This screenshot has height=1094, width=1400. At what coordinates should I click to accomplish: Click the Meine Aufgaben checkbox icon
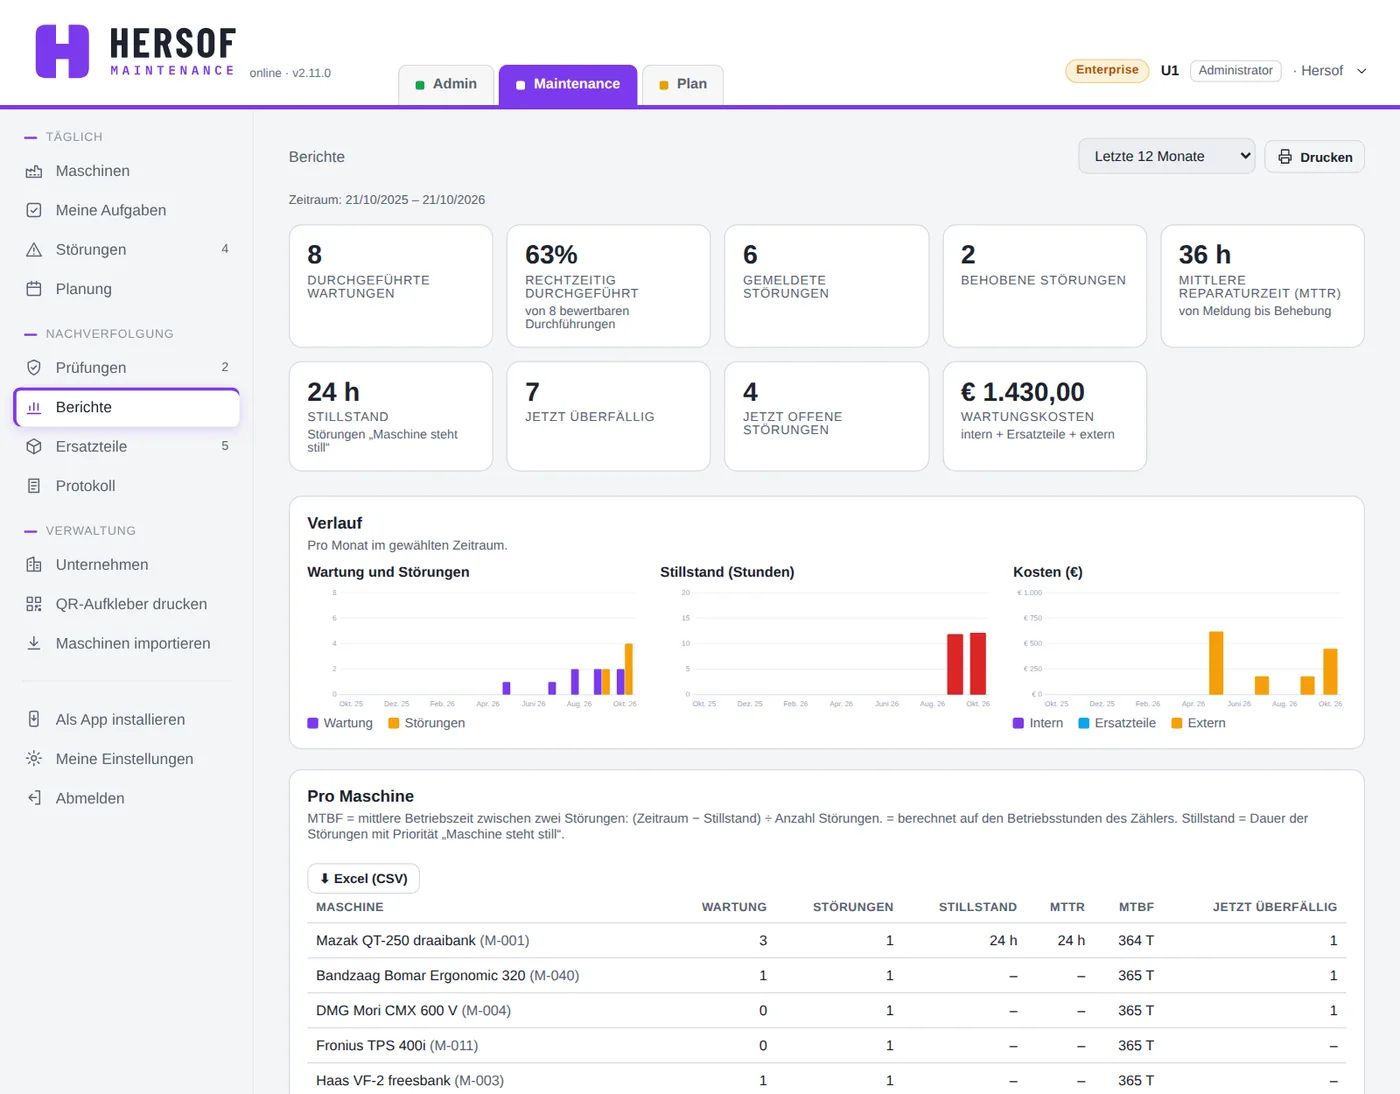click(34, 210)
